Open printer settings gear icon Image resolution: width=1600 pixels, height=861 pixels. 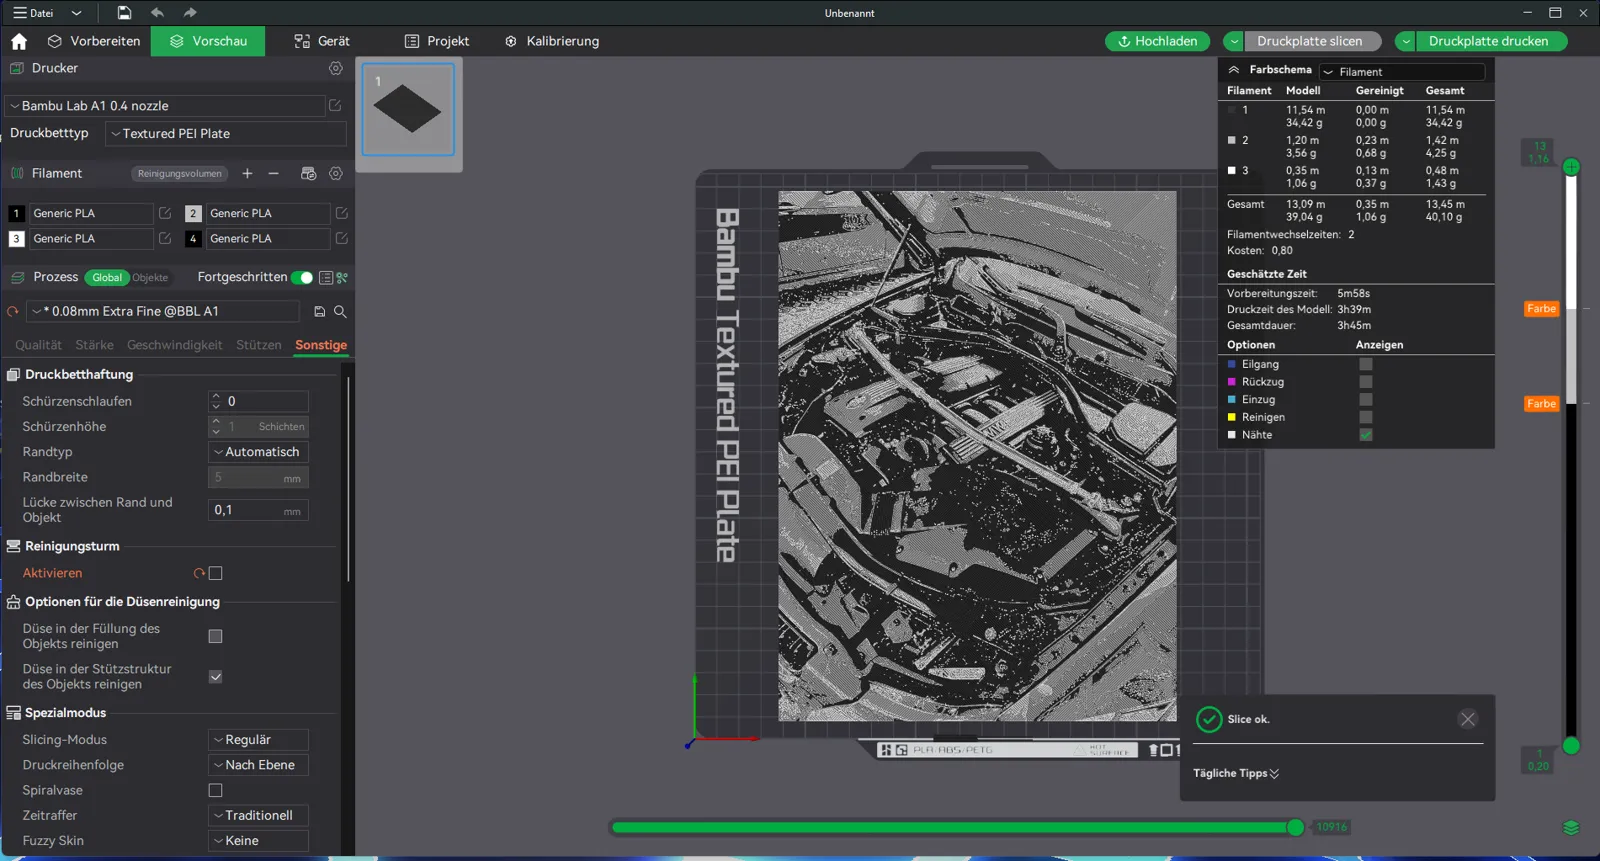coord(336,68)
